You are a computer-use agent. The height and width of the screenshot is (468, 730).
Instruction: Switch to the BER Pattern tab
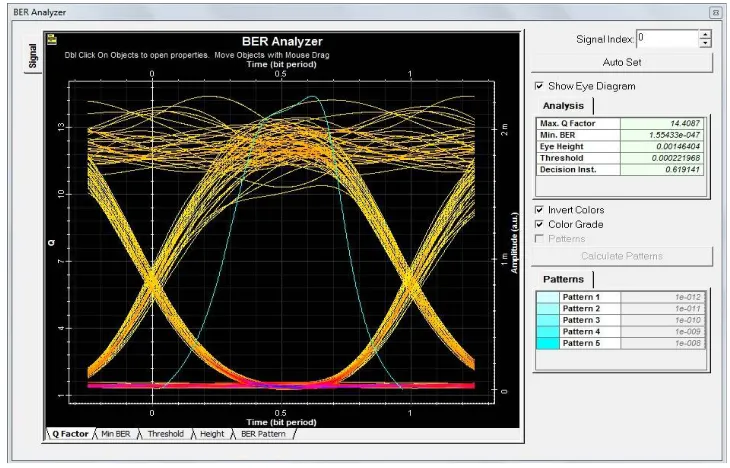tap(263, 434)
